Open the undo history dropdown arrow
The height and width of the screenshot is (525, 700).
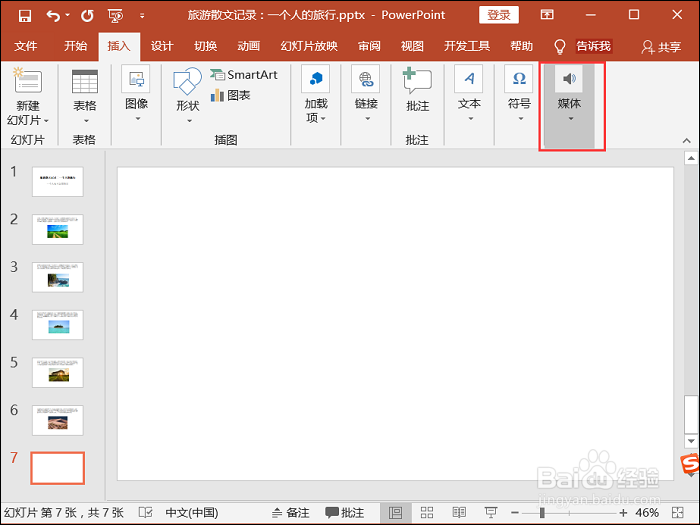coord(67,15)
